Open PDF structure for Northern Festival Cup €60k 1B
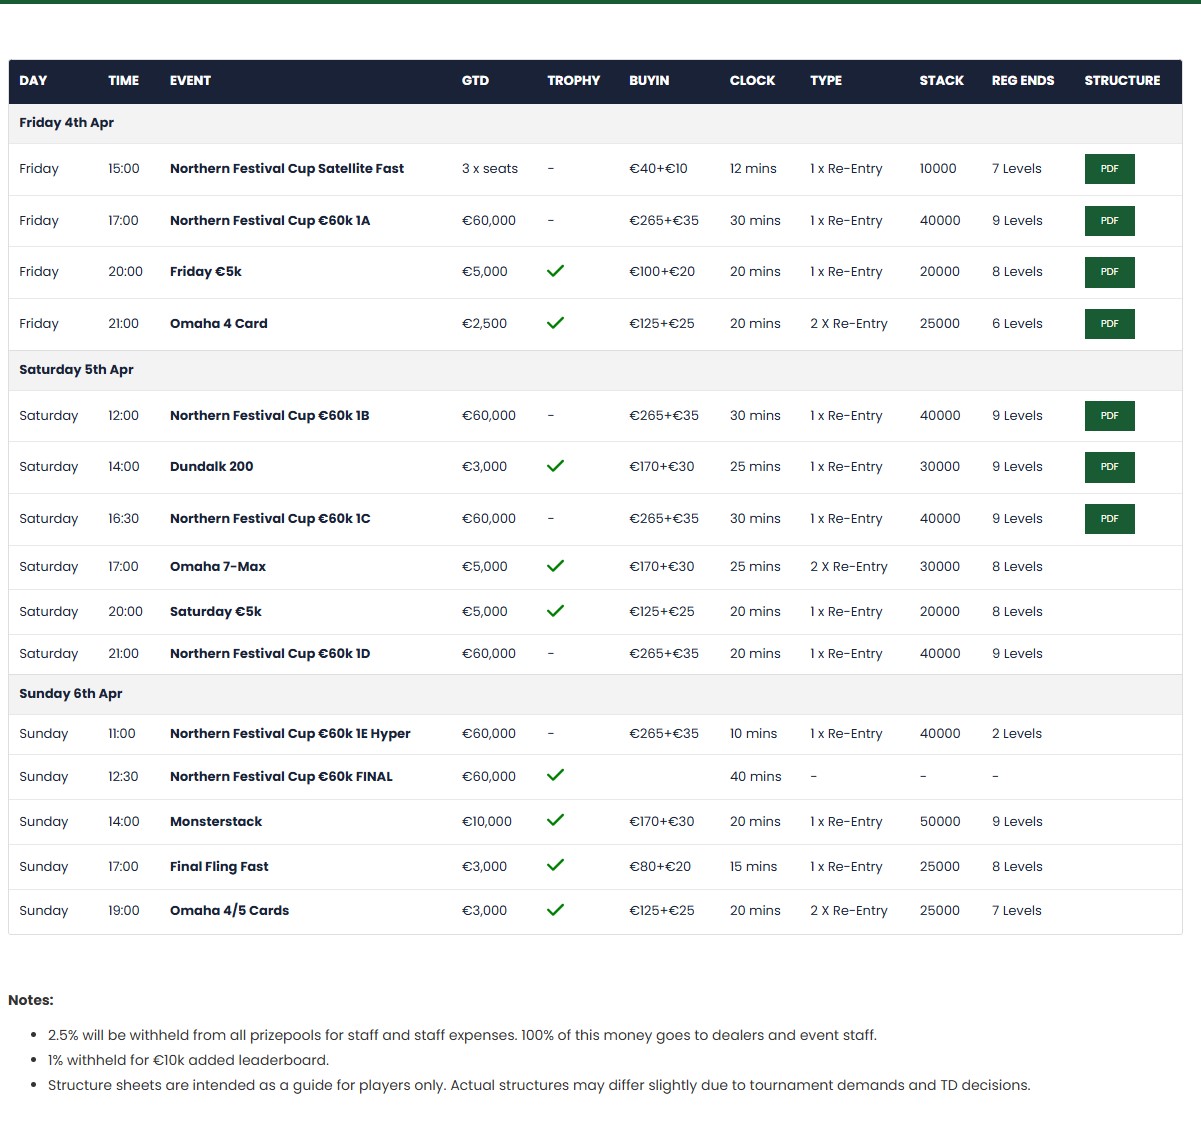 pyautogui.click(x=1109, y=416)
